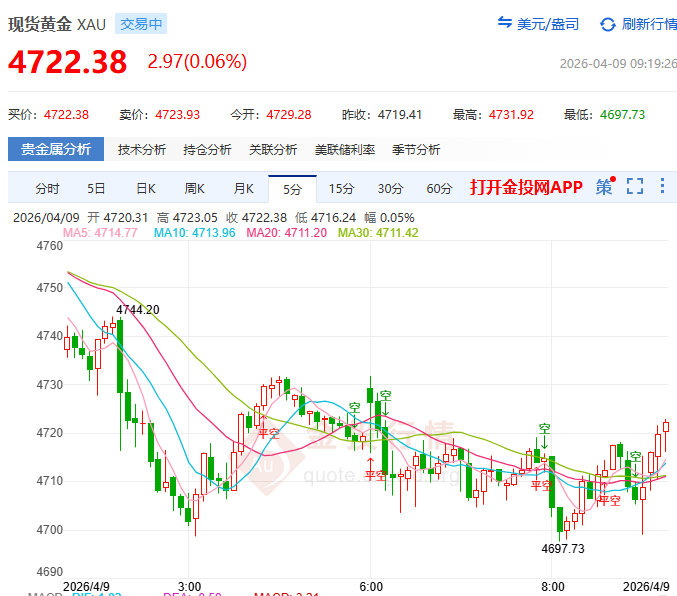Click the 买价 value 4722.38
The height and width of the screenshot is (596, 677).
66,114
